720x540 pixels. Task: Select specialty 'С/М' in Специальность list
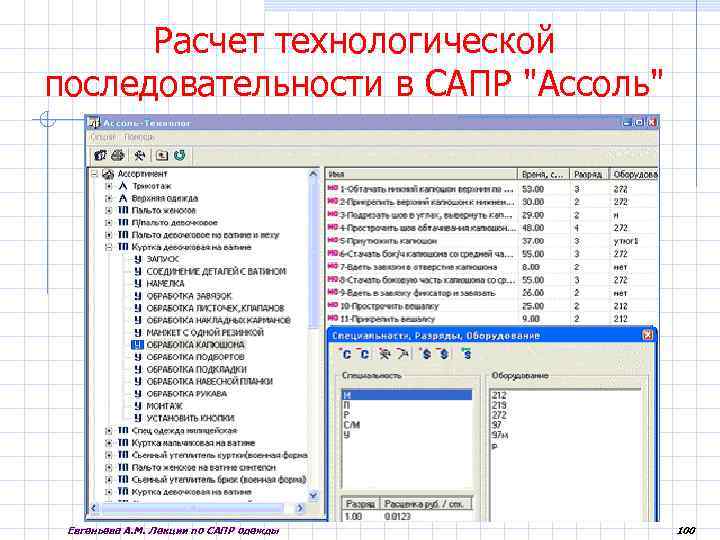point(352,425)
